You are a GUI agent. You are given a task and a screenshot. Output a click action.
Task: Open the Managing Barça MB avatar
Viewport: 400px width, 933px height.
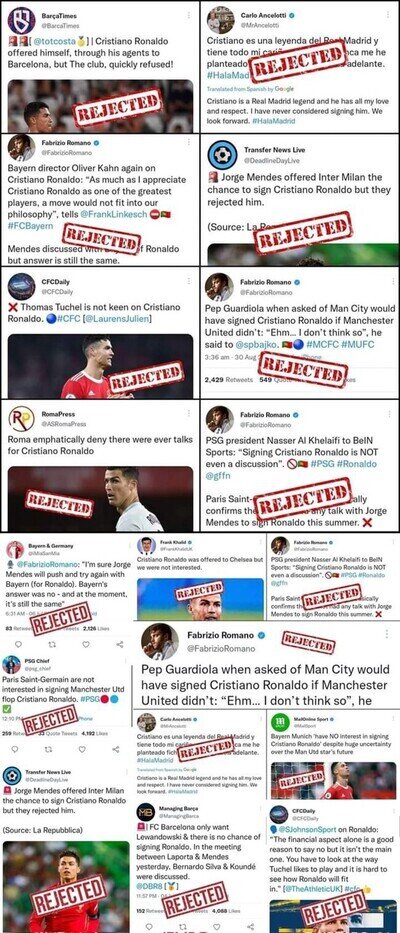pyautogui.click(x=146, y=813)
